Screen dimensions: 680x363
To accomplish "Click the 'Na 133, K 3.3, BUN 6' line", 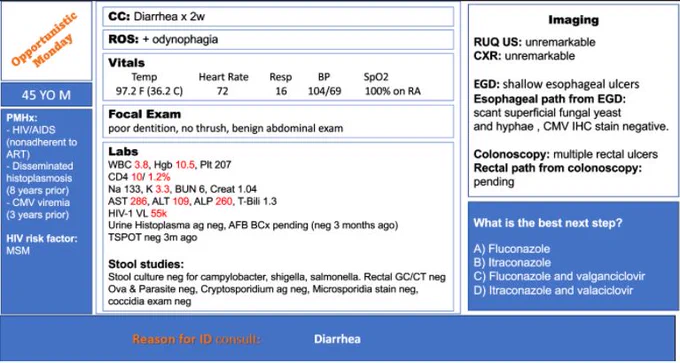I will [x=183, y=189].
